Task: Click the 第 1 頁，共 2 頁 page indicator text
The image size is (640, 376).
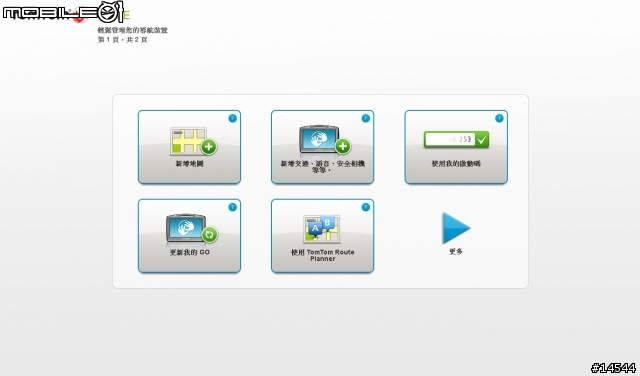Action: 122,40
